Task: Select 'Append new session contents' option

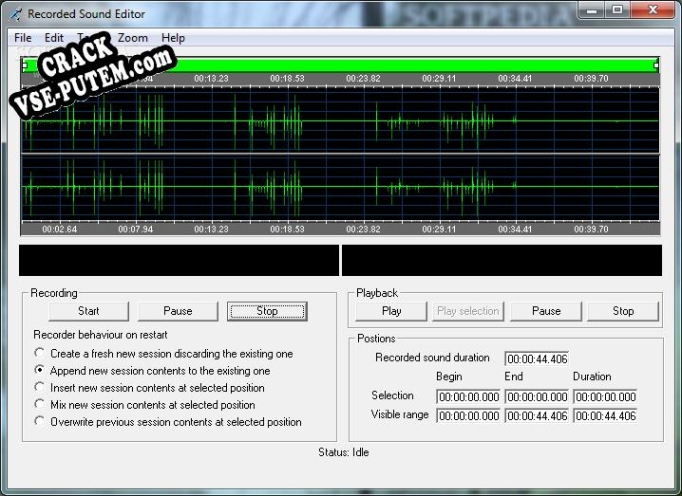Action: click(40, 371)
